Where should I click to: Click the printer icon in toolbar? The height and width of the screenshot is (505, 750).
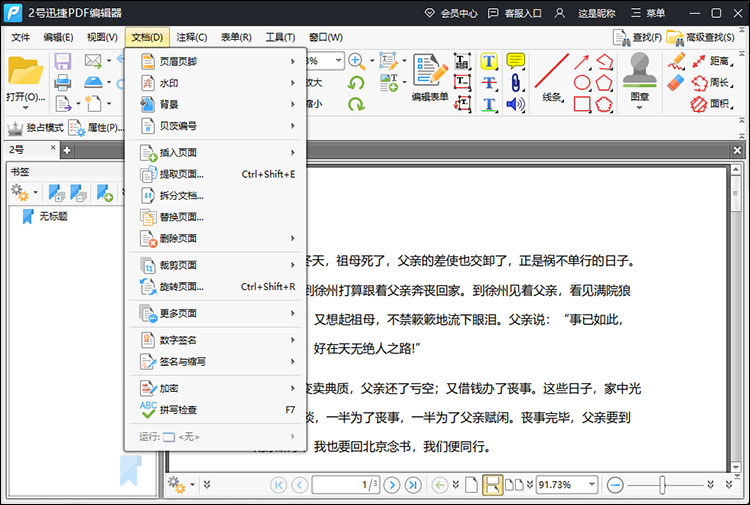coord(63,82)
